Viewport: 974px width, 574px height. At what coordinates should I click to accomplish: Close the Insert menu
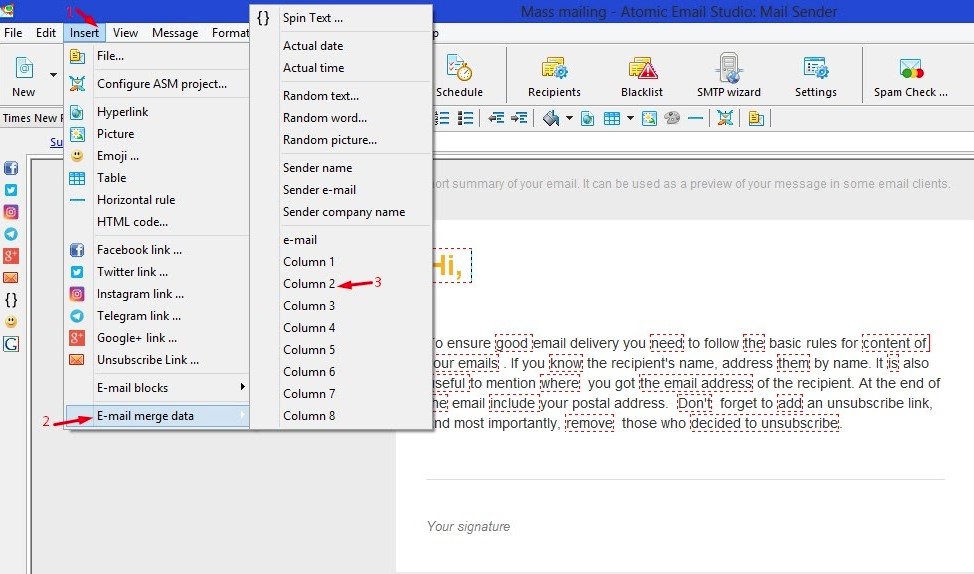pyautogui.click(x=84, y=33)
